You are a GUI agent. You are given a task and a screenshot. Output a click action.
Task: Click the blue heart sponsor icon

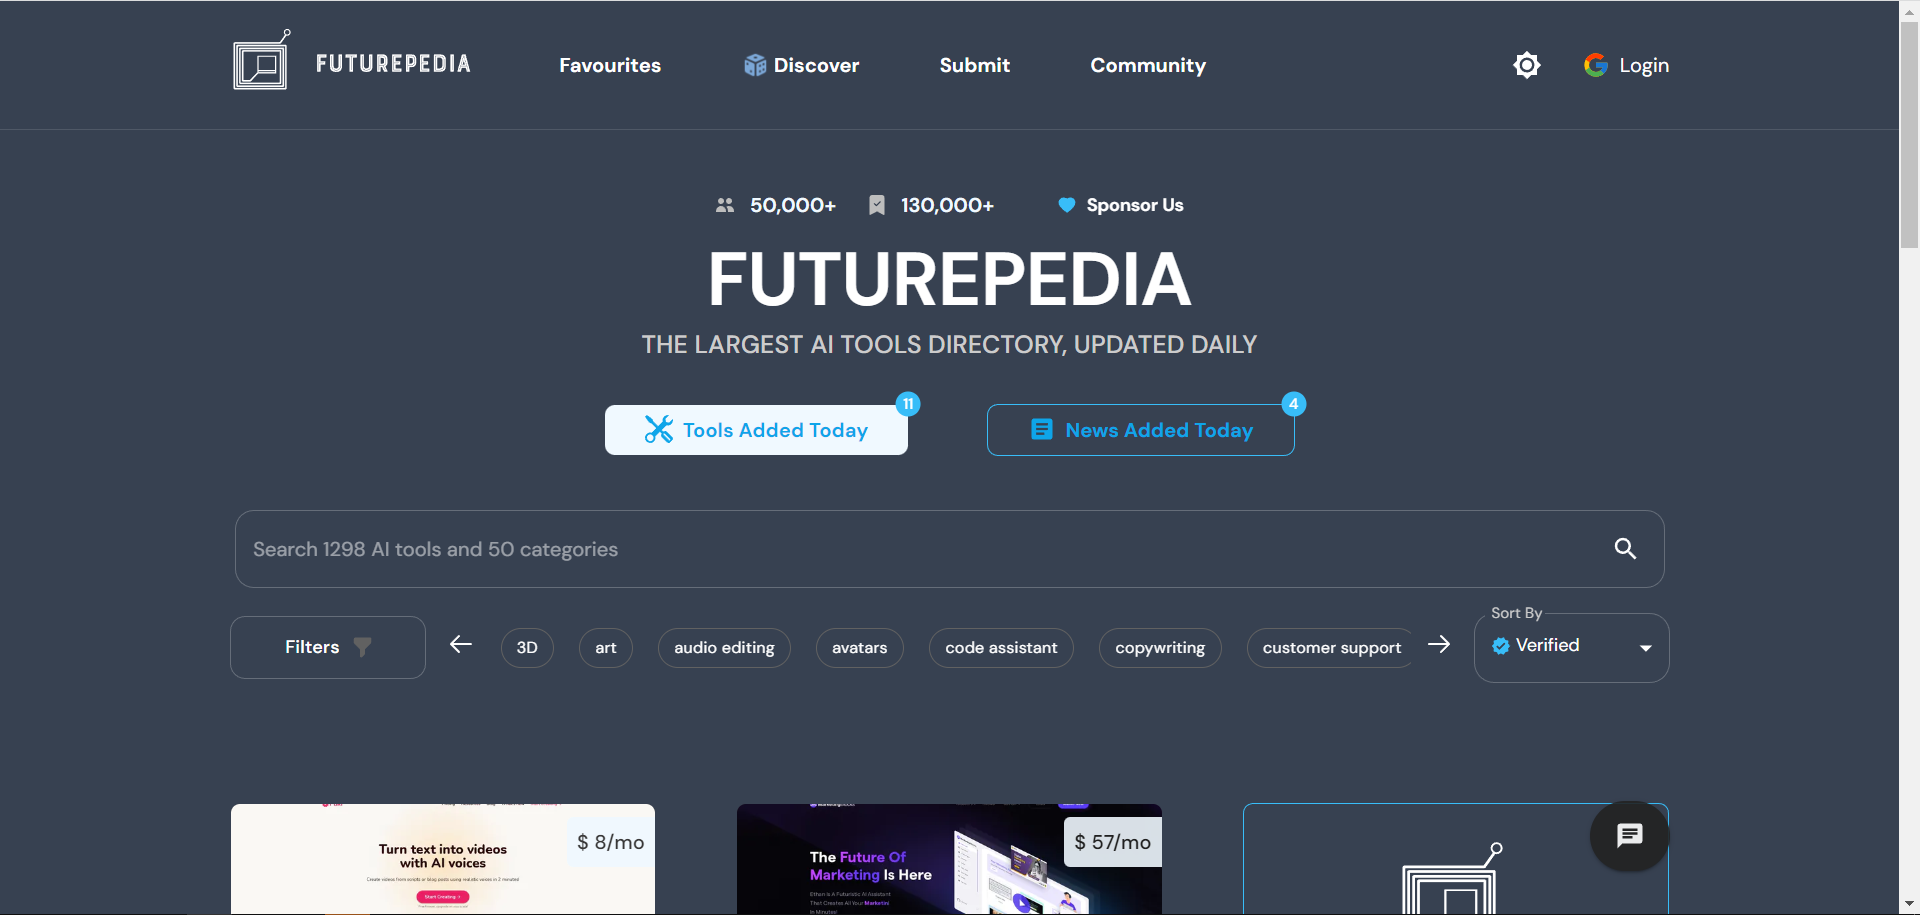coord(1067,205)
